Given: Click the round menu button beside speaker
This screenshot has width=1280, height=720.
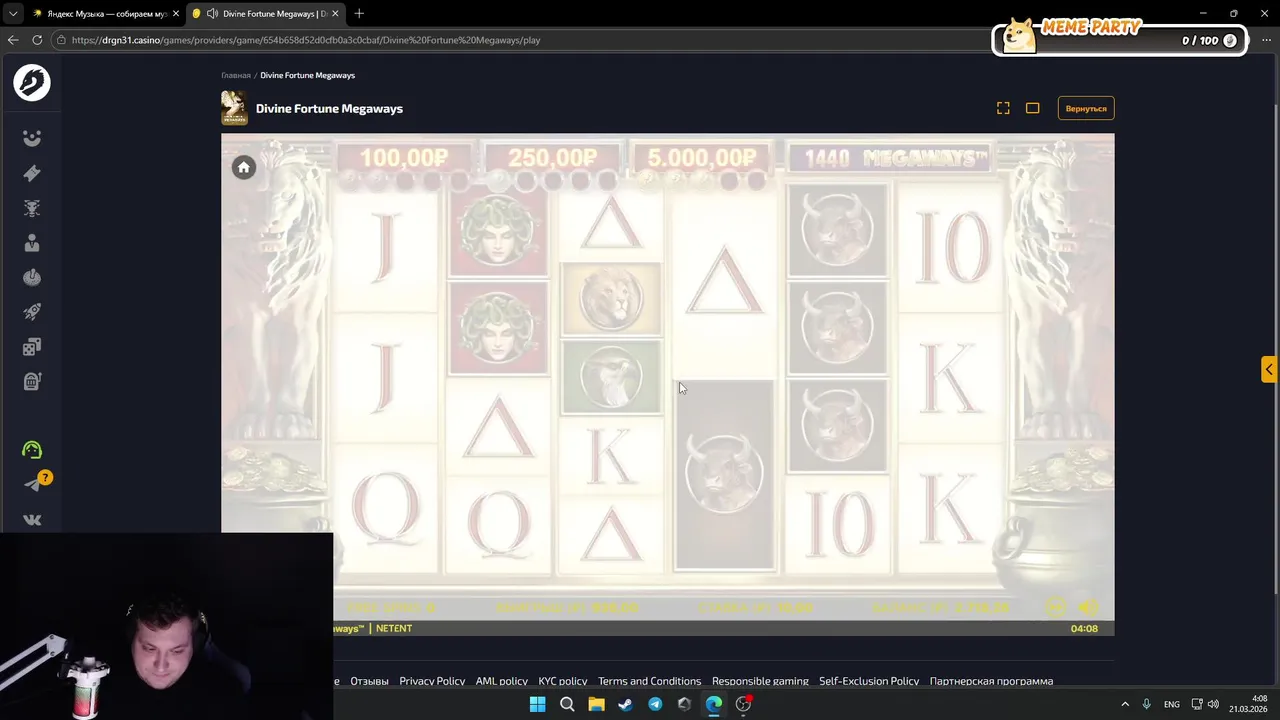Looking at the screenshot, I should tap(1056, 606).
